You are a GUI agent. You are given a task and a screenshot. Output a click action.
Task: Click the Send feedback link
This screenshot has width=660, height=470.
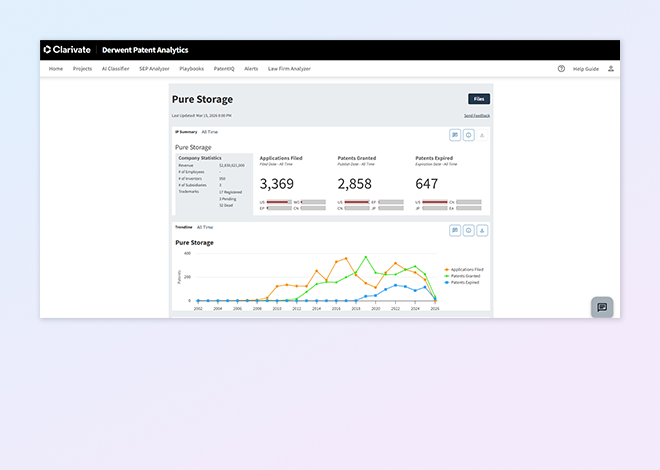point(477,115)
